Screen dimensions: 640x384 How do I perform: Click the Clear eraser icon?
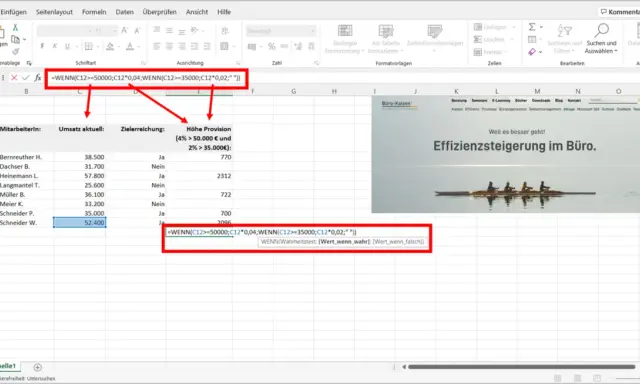532,52
